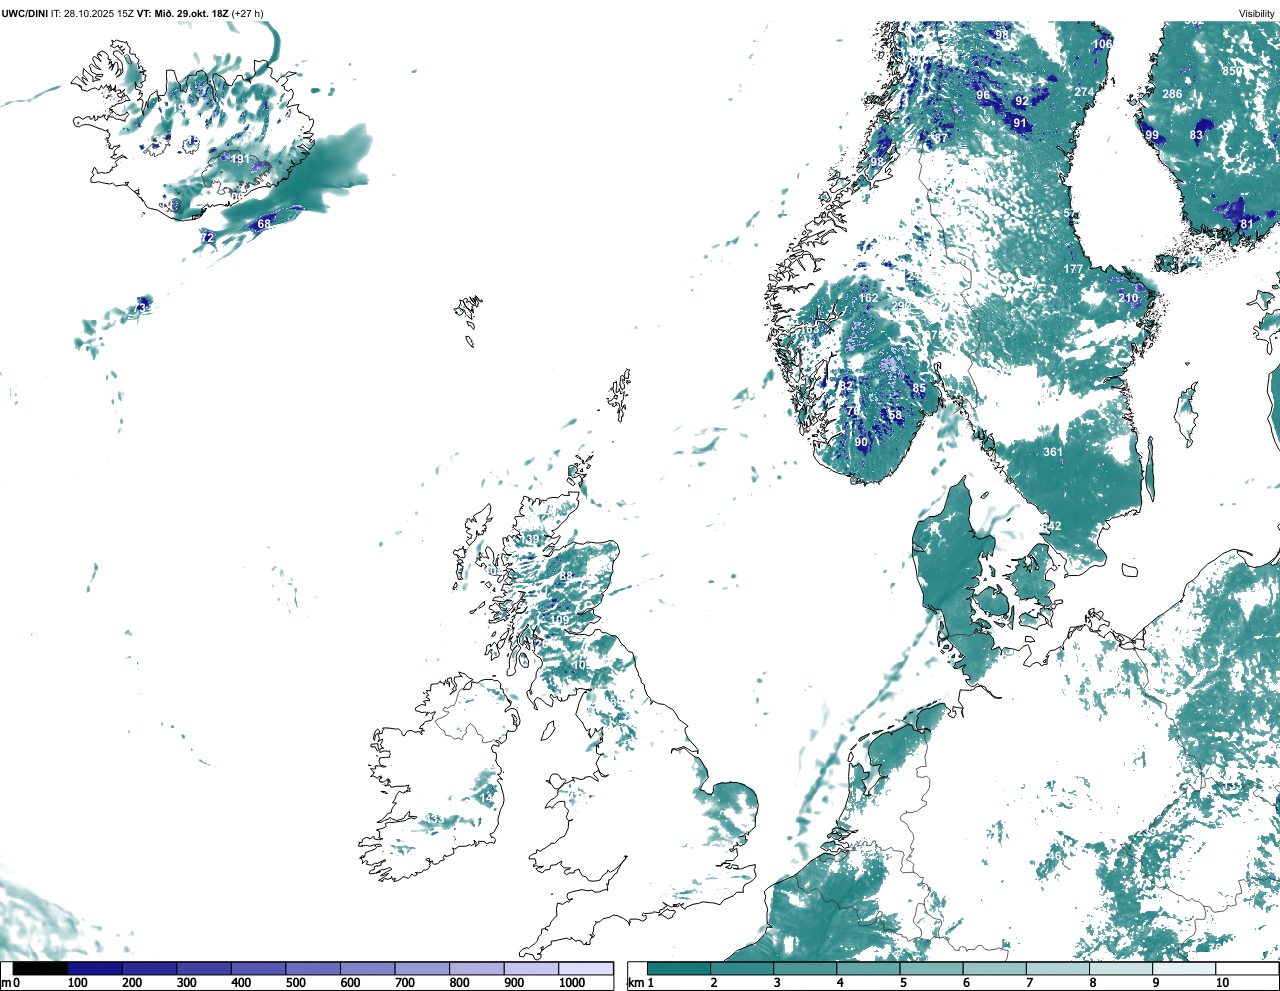Click the '162' value in Norway
This screenshot has height=991, width=1280.
(x=868, y=298)
